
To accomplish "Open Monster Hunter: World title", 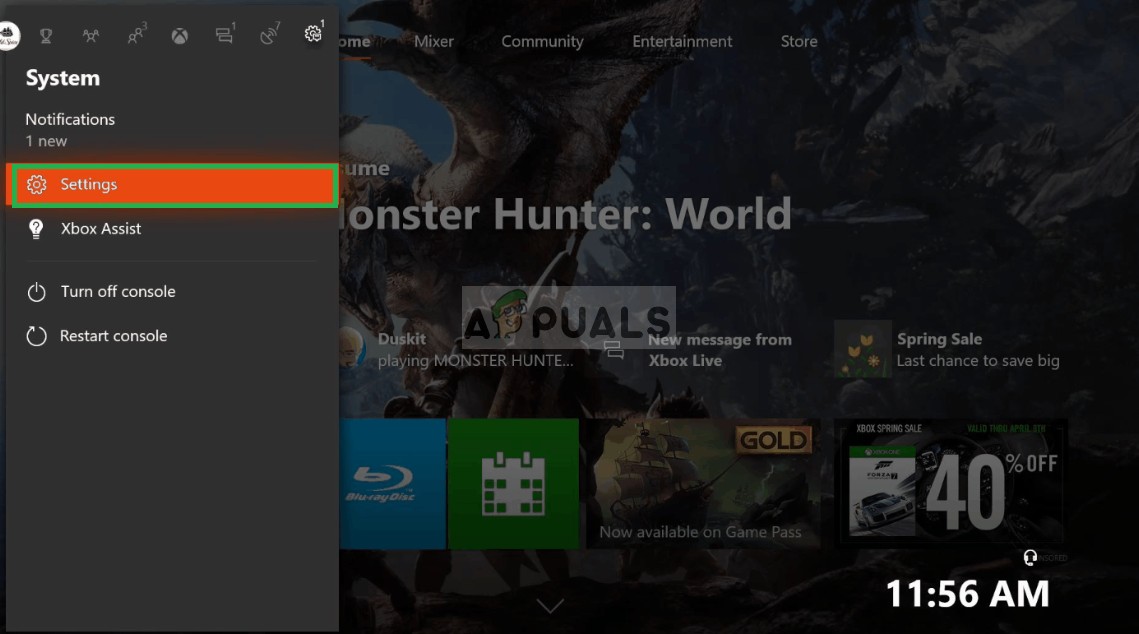I will (565, 214).
